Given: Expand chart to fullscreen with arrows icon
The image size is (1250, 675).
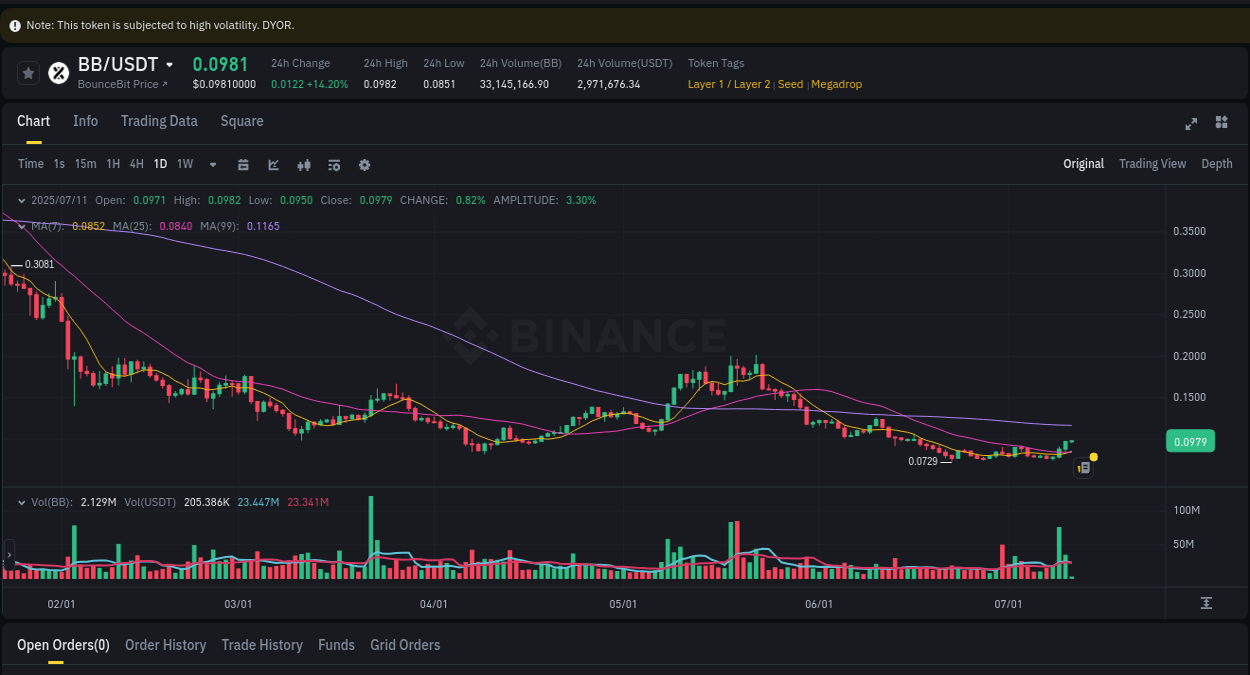Looking at the screenshot, I should pyautogui.click(x=1191, y=123).
